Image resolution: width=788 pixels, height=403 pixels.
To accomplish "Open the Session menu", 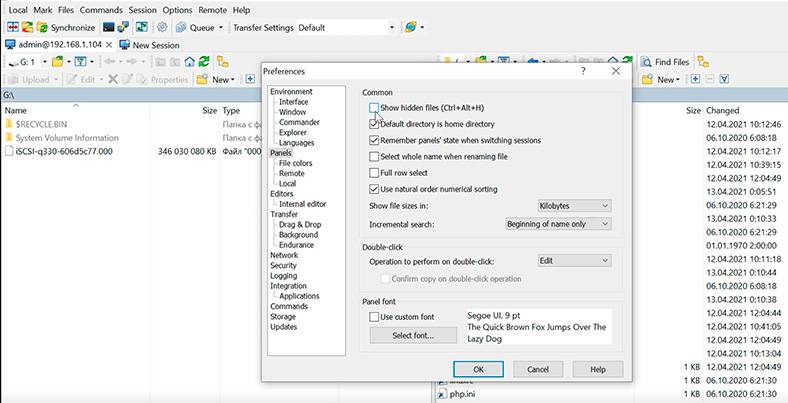I will (143, 10).
